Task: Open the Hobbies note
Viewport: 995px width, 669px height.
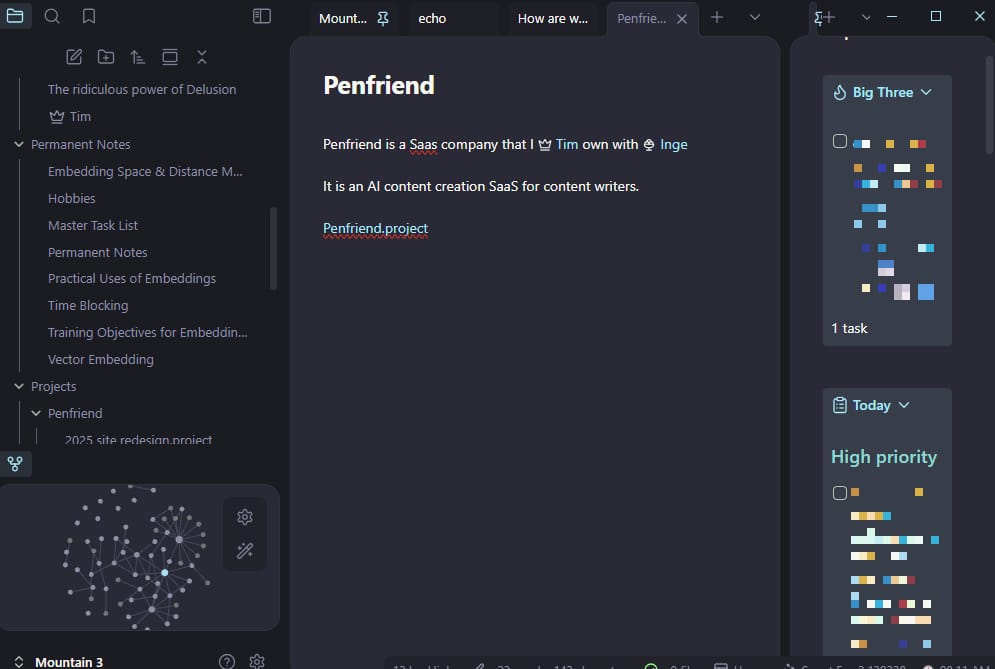Action: 72,199
